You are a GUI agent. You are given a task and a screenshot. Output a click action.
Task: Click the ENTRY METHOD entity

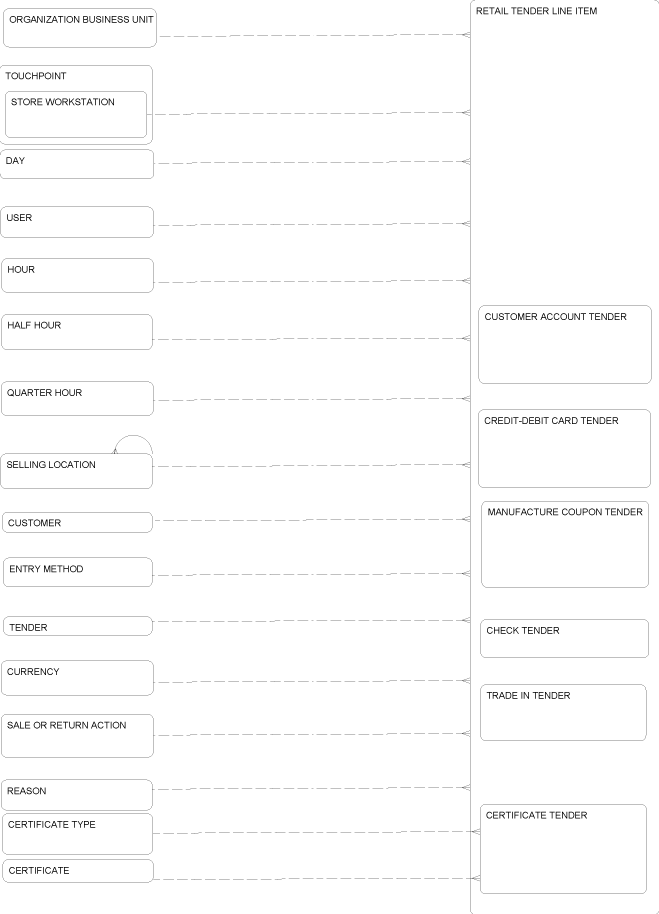click(x=78, y=572)
